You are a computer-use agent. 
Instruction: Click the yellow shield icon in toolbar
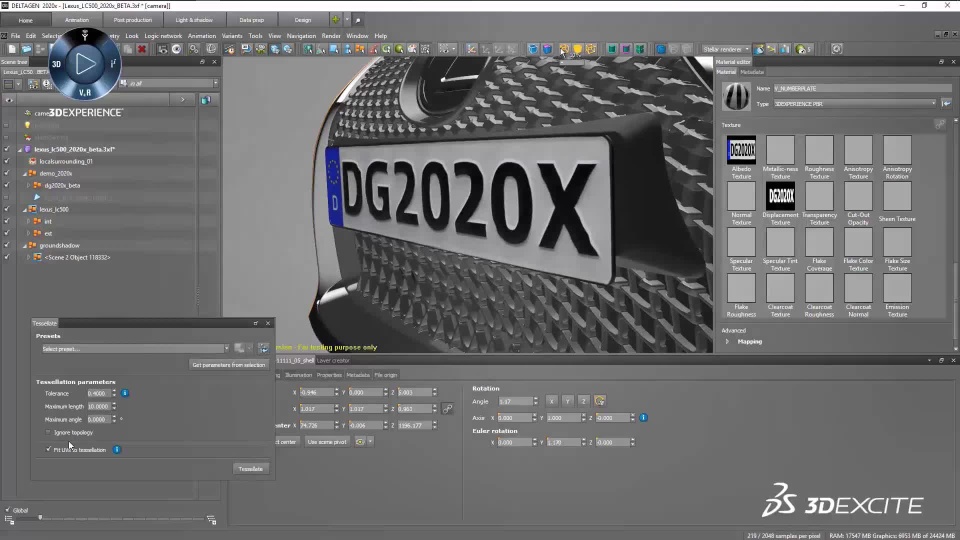point(577,49)
